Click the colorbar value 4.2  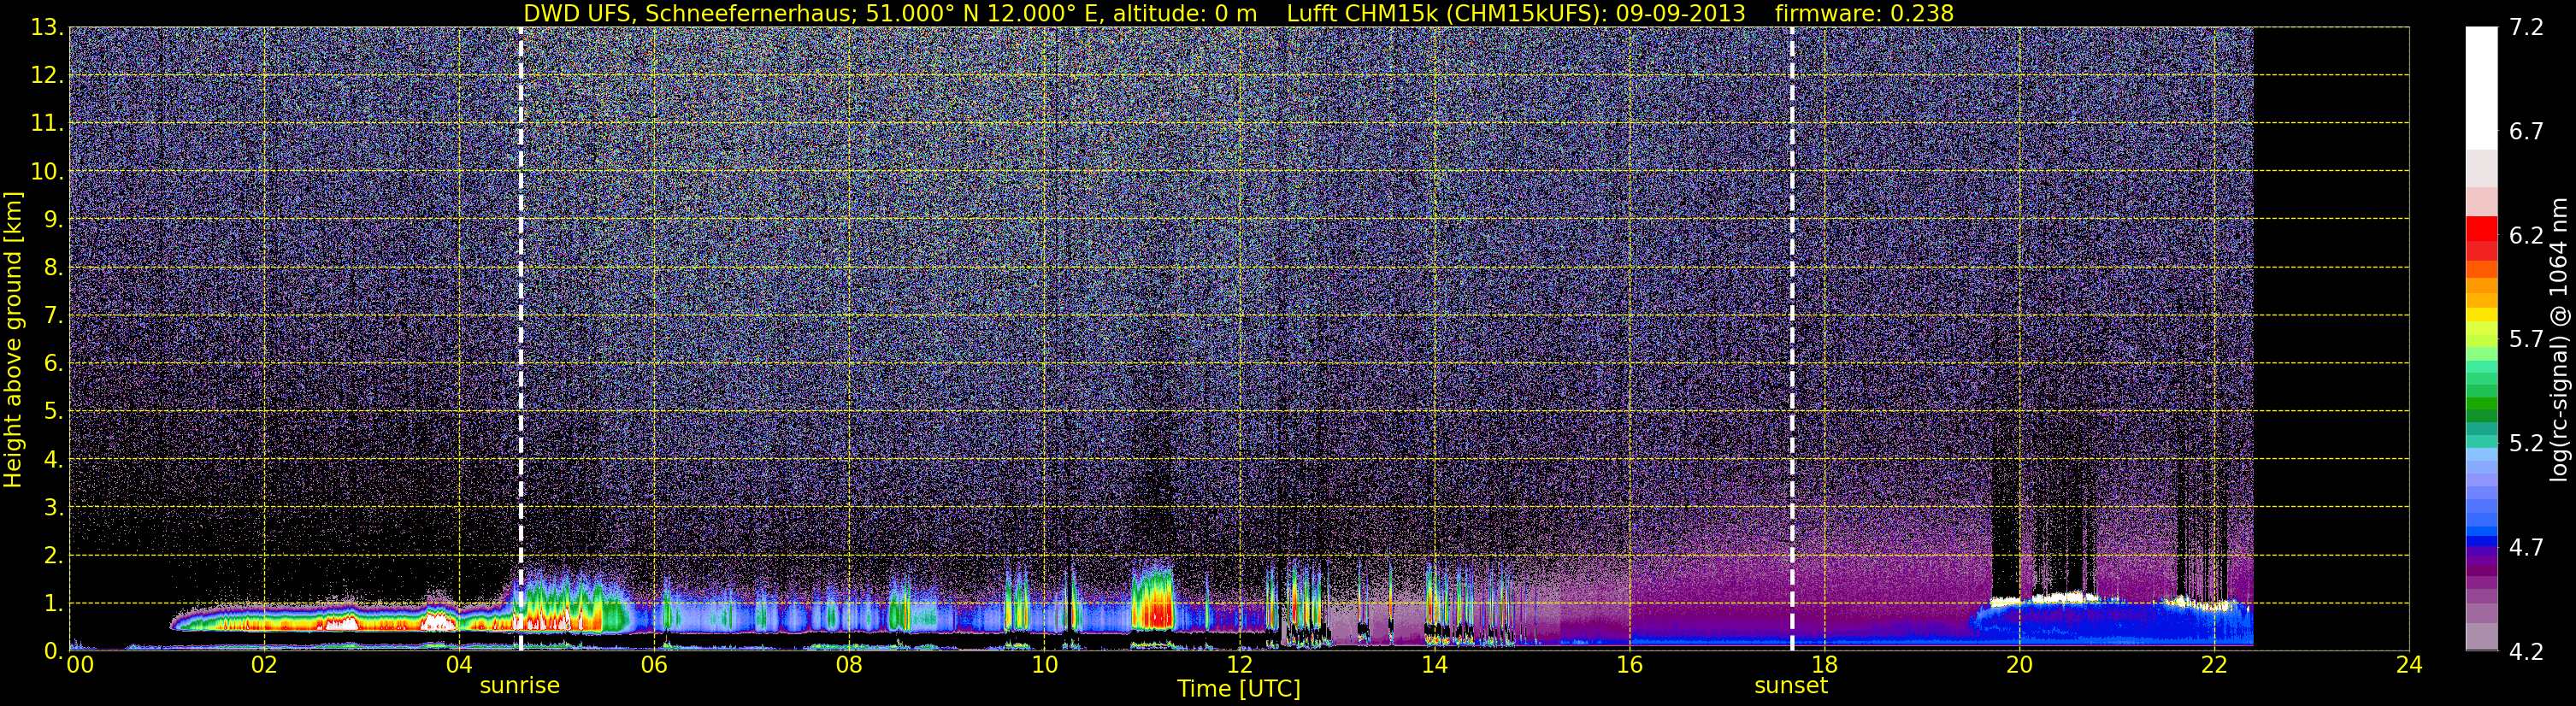pos(2526,651)
